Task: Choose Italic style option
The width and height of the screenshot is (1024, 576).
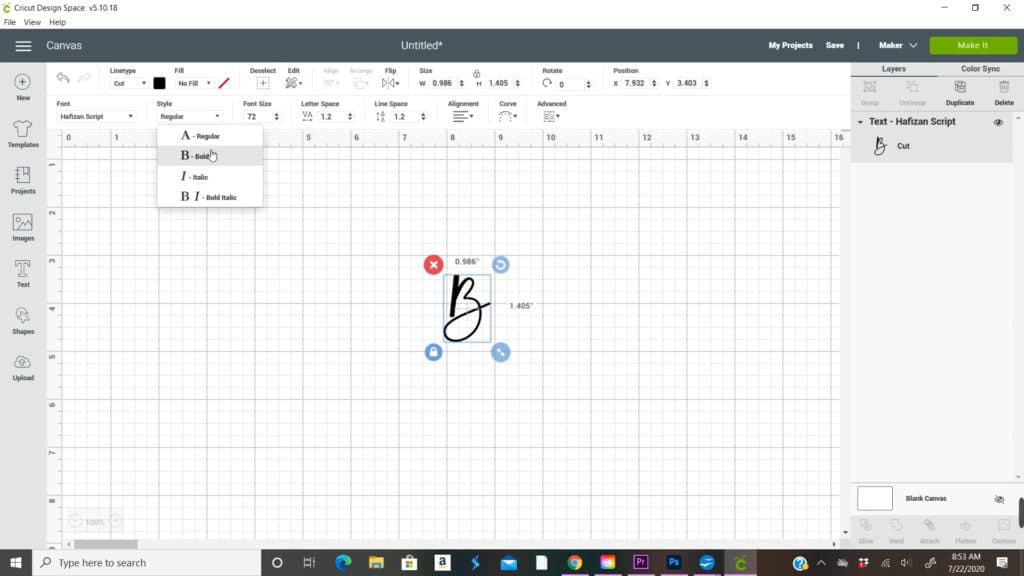Action: [x=210, y=176]
